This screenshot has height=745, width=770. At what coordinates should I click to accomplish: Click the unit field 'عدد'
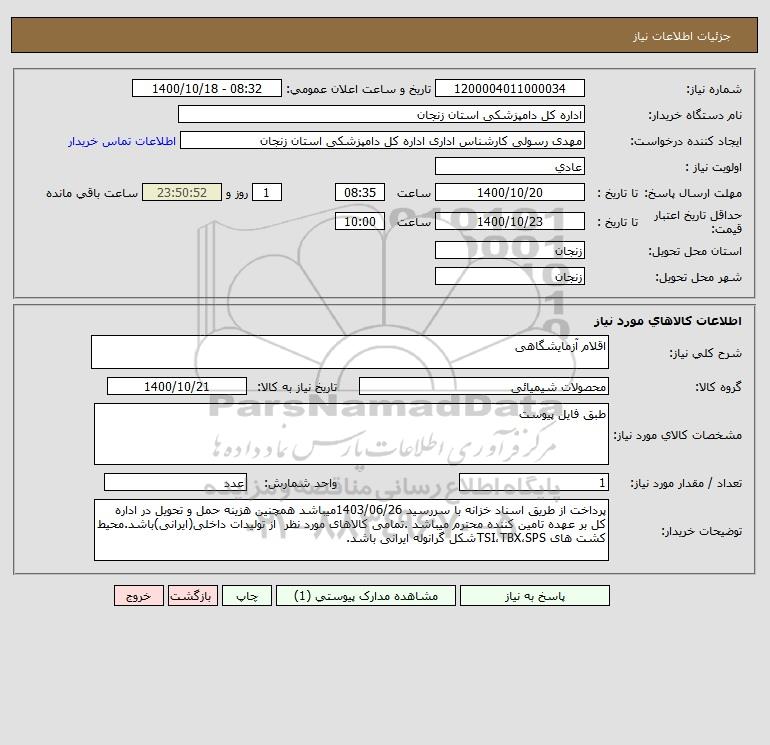175,482
